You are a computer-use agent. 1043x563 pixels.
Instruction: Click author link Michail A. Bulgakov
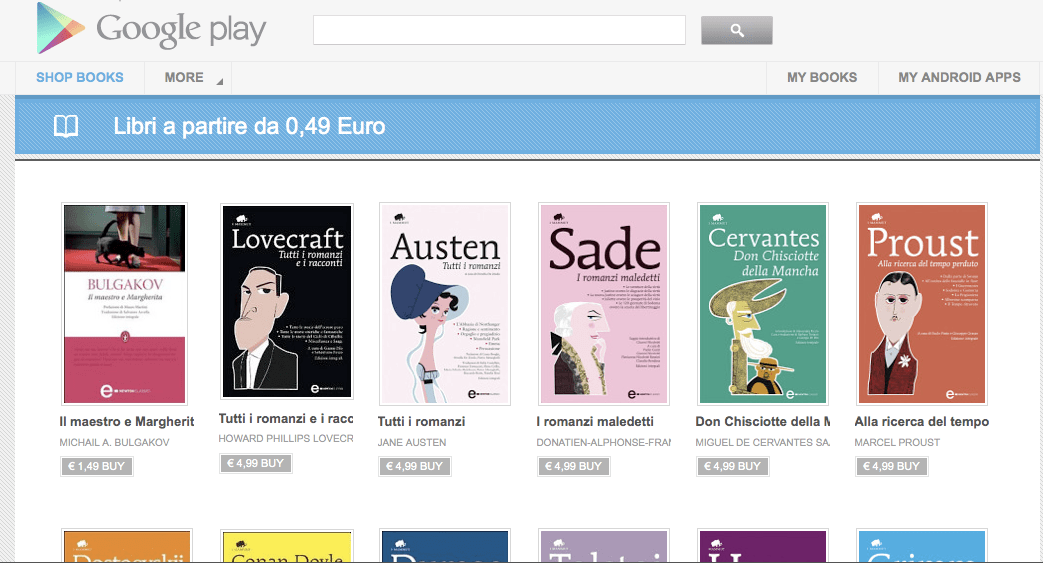tap(114, 442)
